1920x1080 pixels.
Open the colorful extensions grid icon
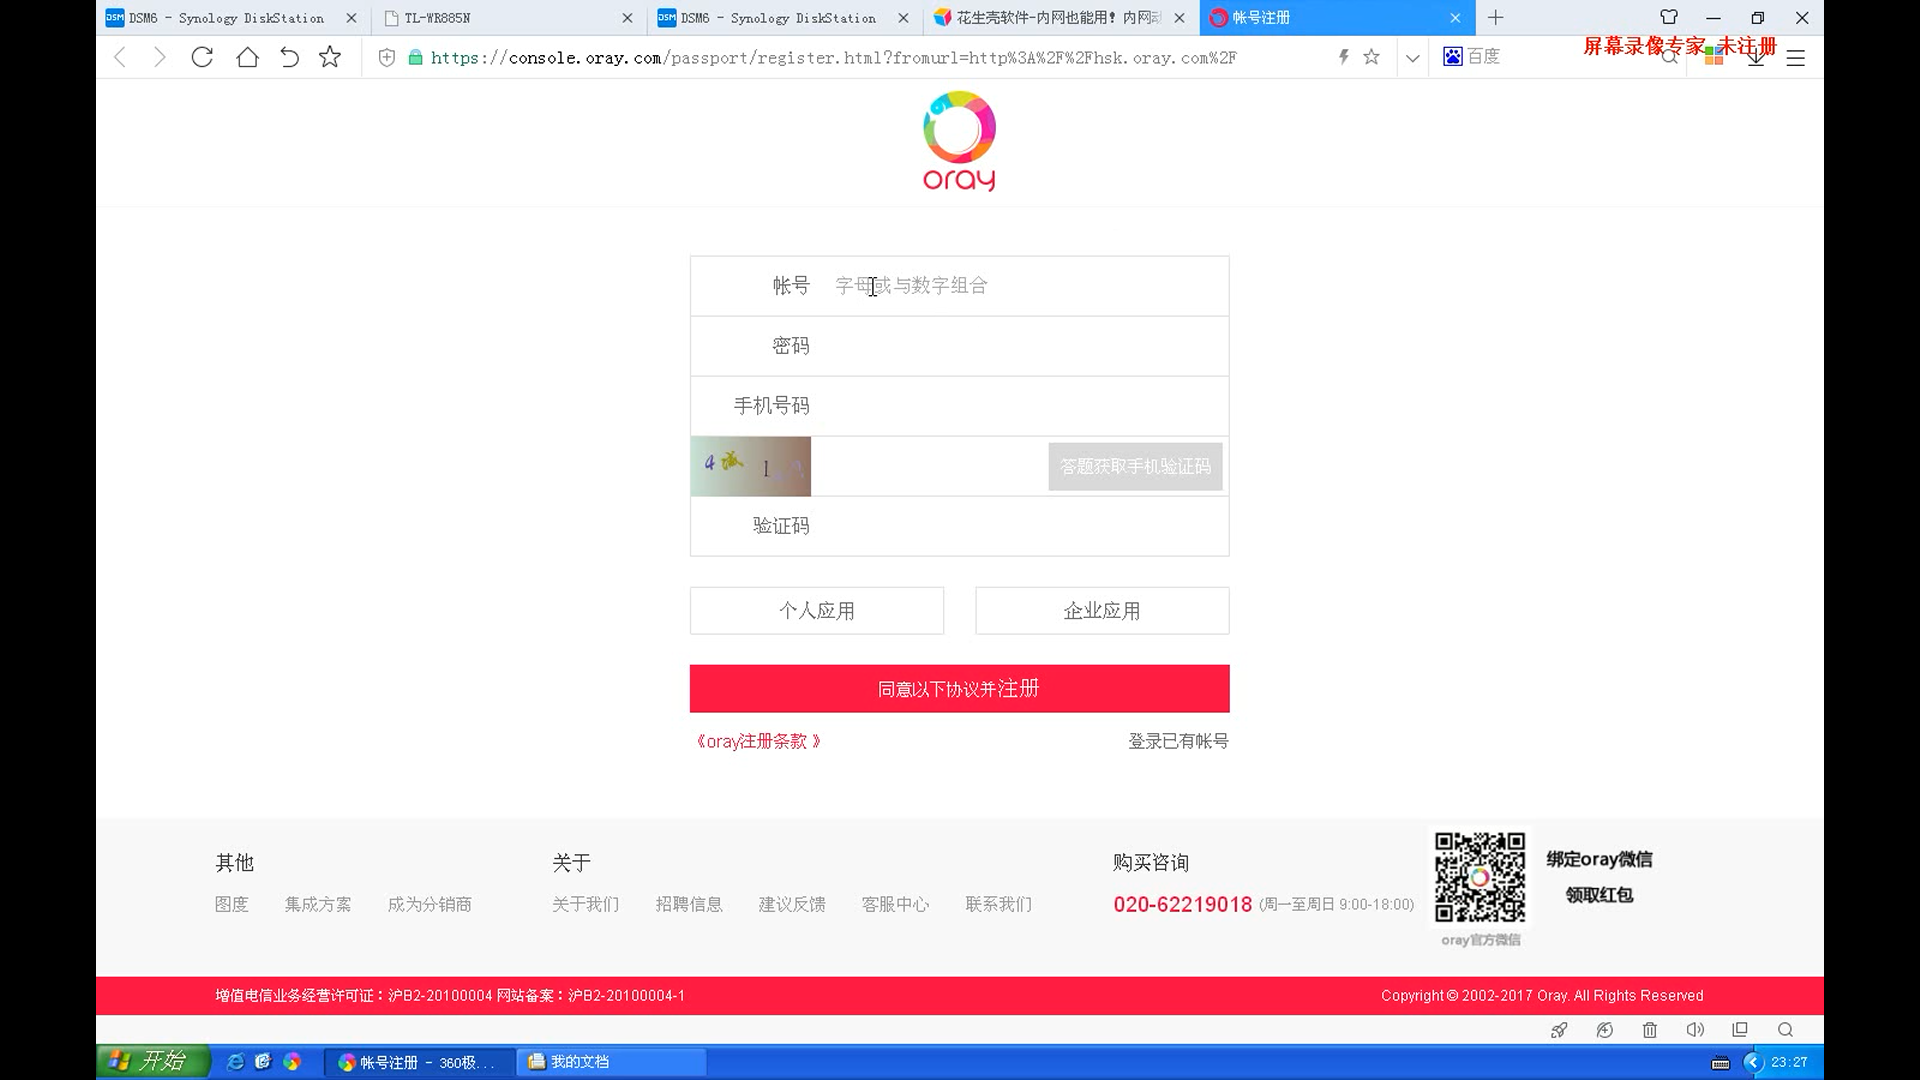(1714, 57)
